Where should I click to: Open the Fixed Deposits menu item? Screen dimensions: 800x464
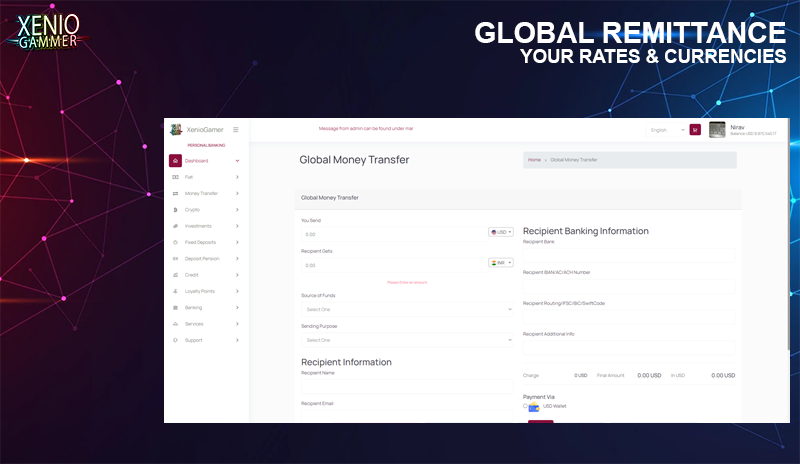(205, 242)
